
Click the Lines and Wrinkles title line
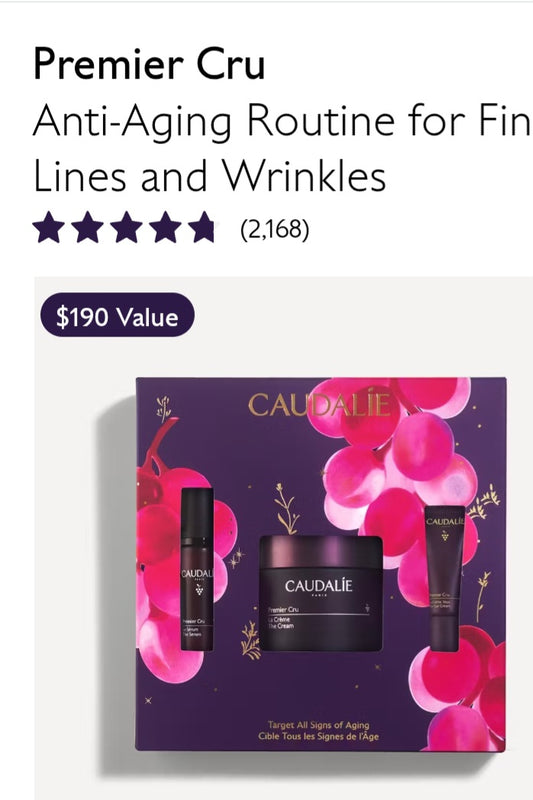209,176
